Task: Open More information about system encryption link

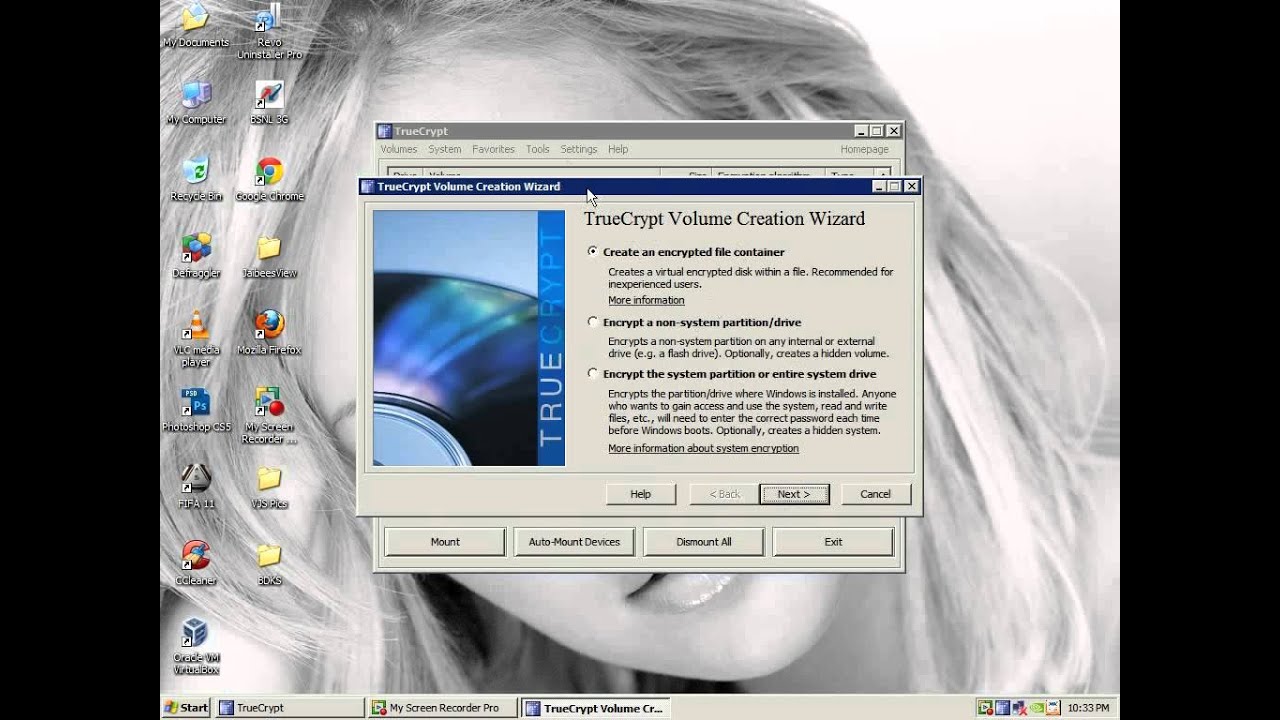Action: tap(703, 448)
